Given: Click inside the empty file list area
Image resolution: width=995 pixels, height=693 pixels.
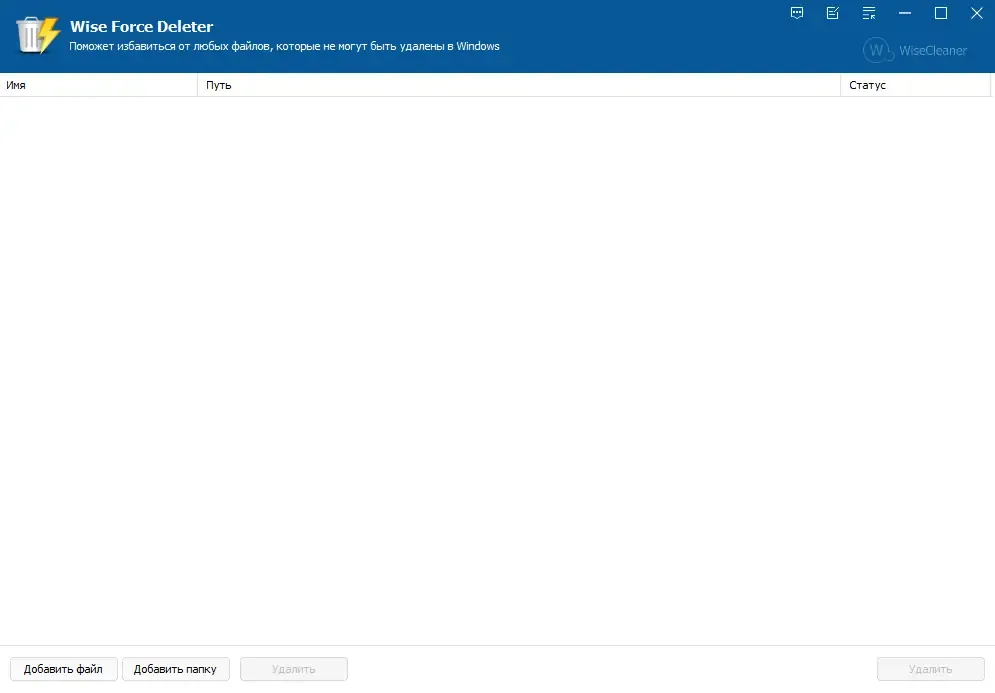Looking at the screenshot, I should pyautogui.click(x=498, y=371).
